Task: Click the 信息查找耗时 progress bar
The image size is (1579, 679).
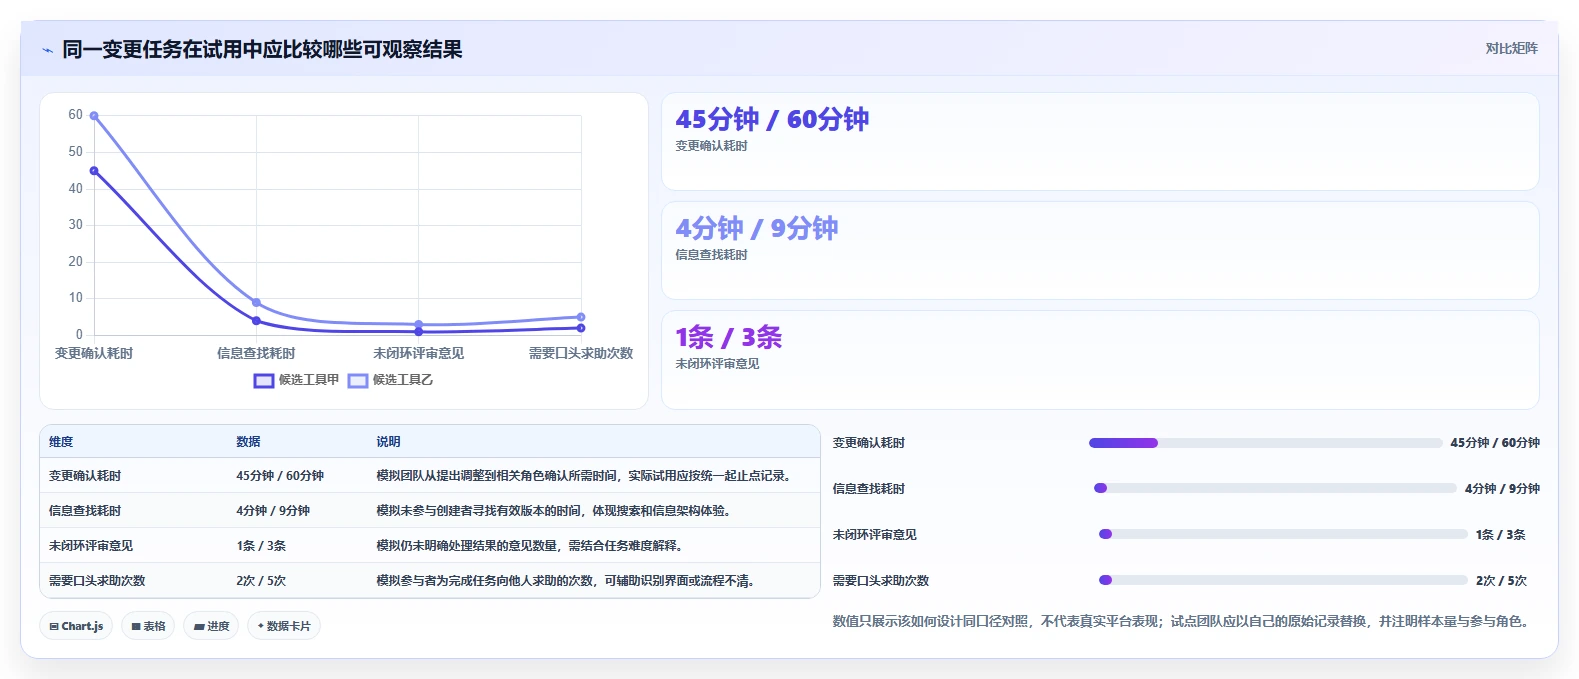Action: pyautogui.click(x=1275, y=488)
